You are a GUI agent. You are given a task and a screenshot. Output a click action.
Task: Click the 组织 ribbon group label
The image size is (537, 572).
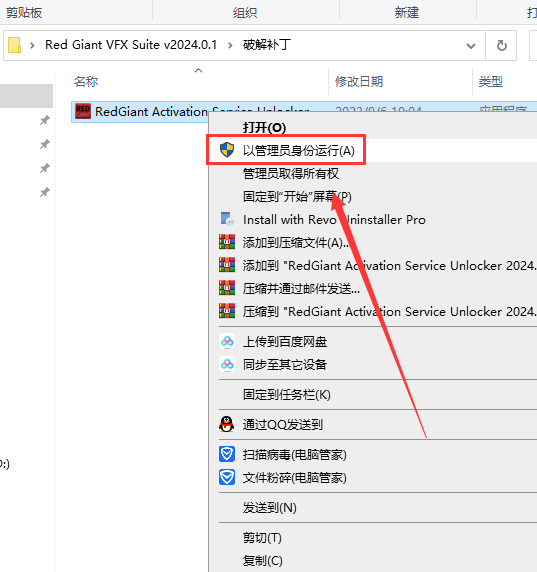click(245, 13)
